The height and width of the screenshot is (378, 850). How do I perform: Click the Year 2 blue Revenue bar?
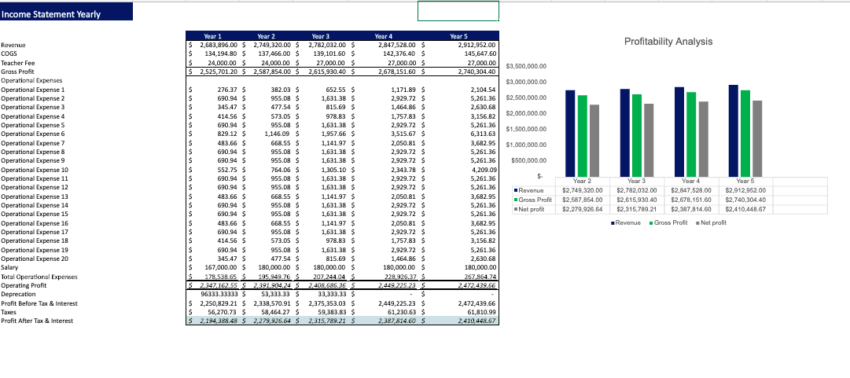click(x=570, y=133)
